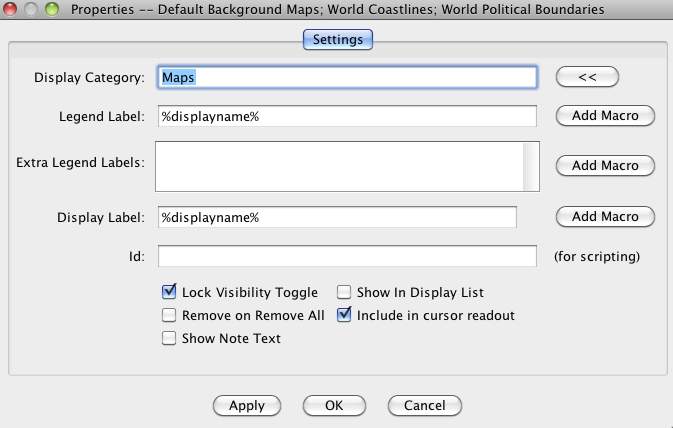Enable Show In Display List checkbox
Image resolution: width=673 pixels, height=428 pixels.
click(344, 293)
